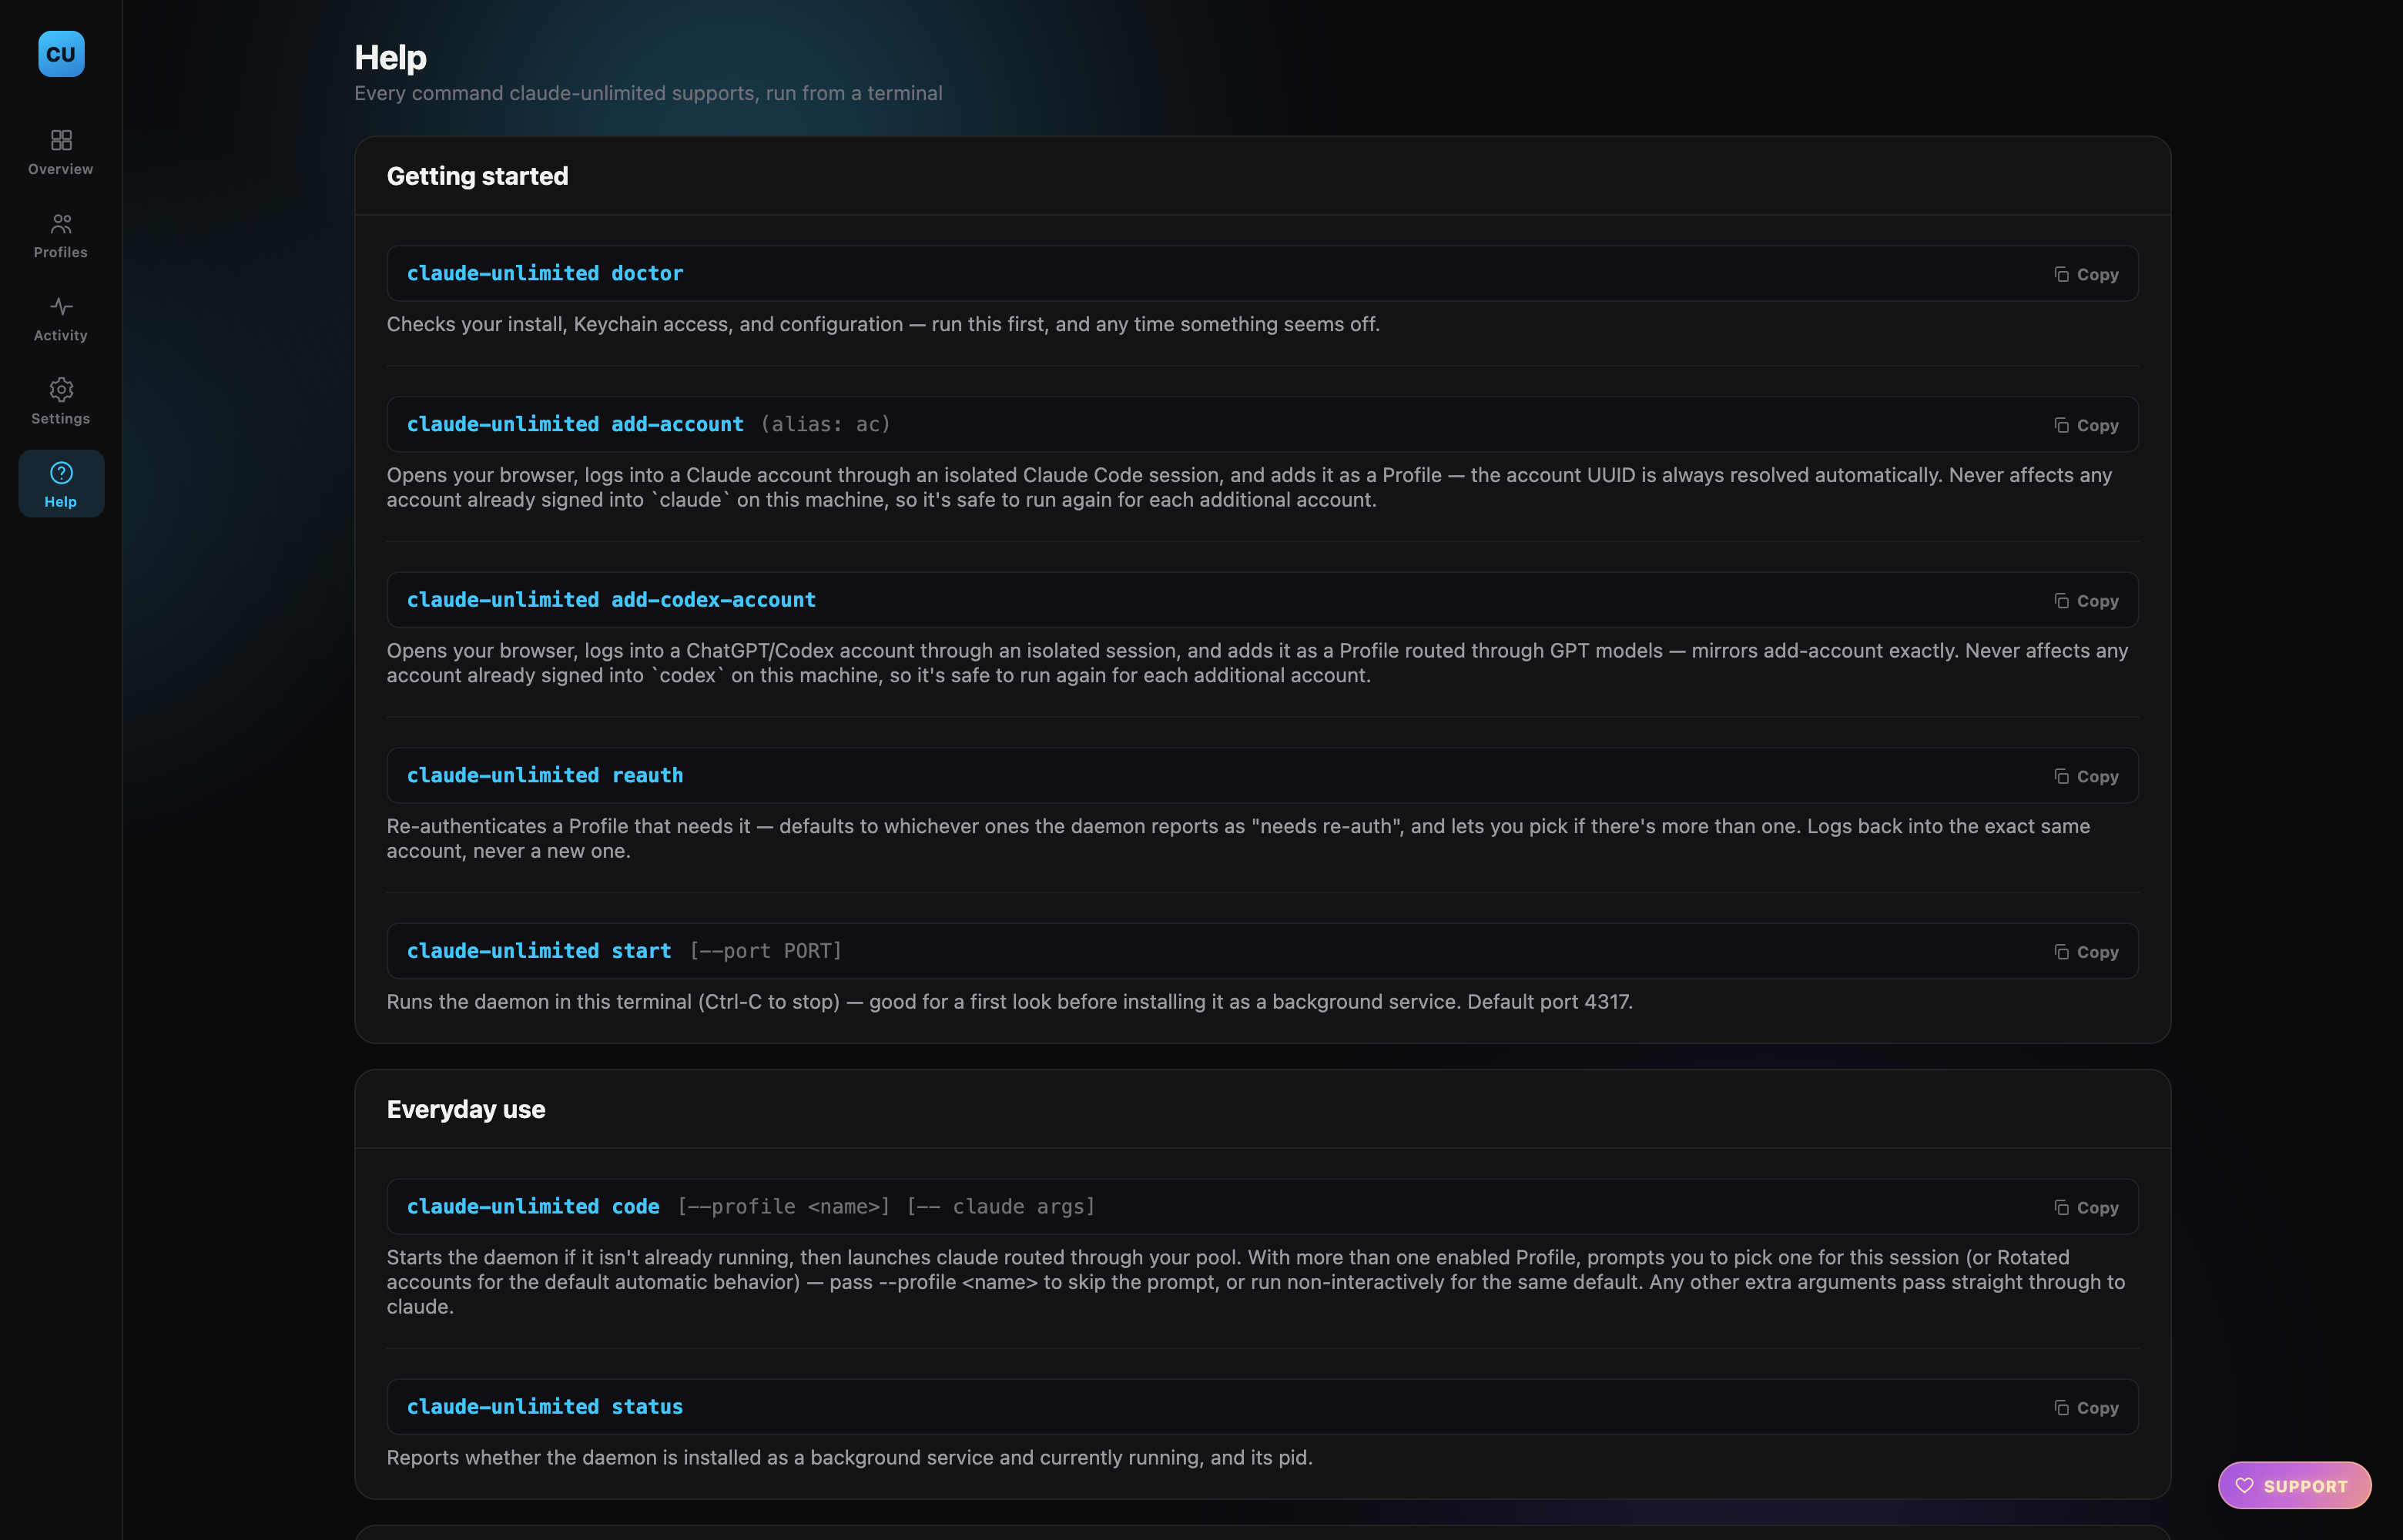The height and width of the screenshot is (1540, 2403).
Task: Open Settings from the sidebar
Action: coord(61,401)
